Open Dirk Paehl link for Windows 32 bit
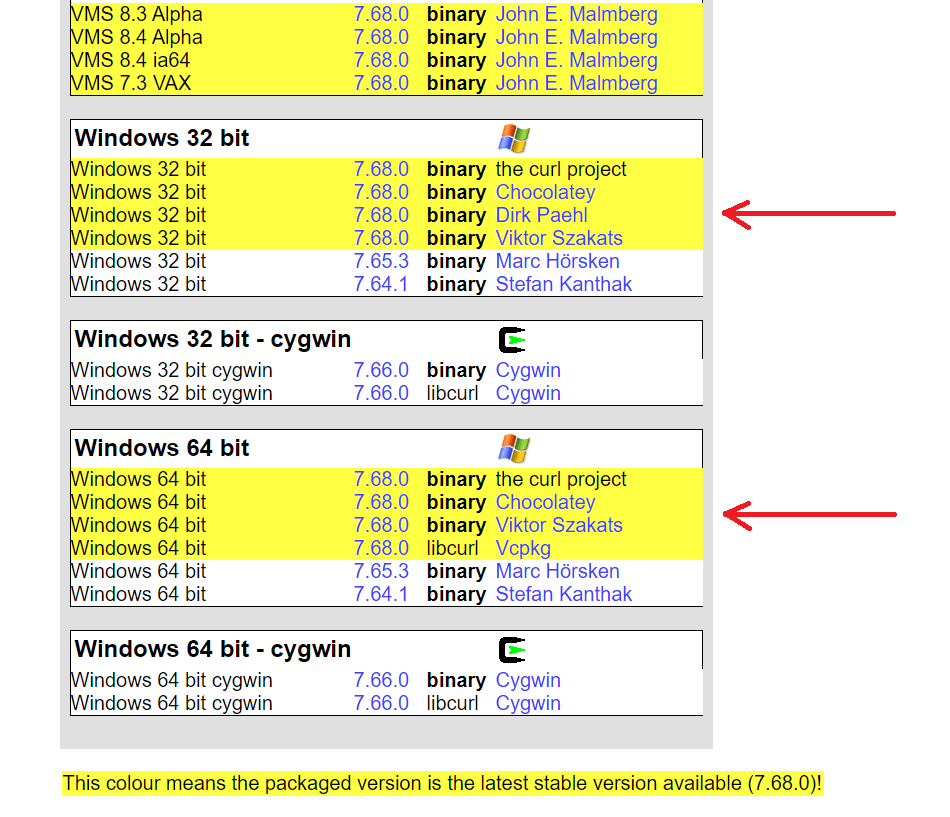 point(542,215)
